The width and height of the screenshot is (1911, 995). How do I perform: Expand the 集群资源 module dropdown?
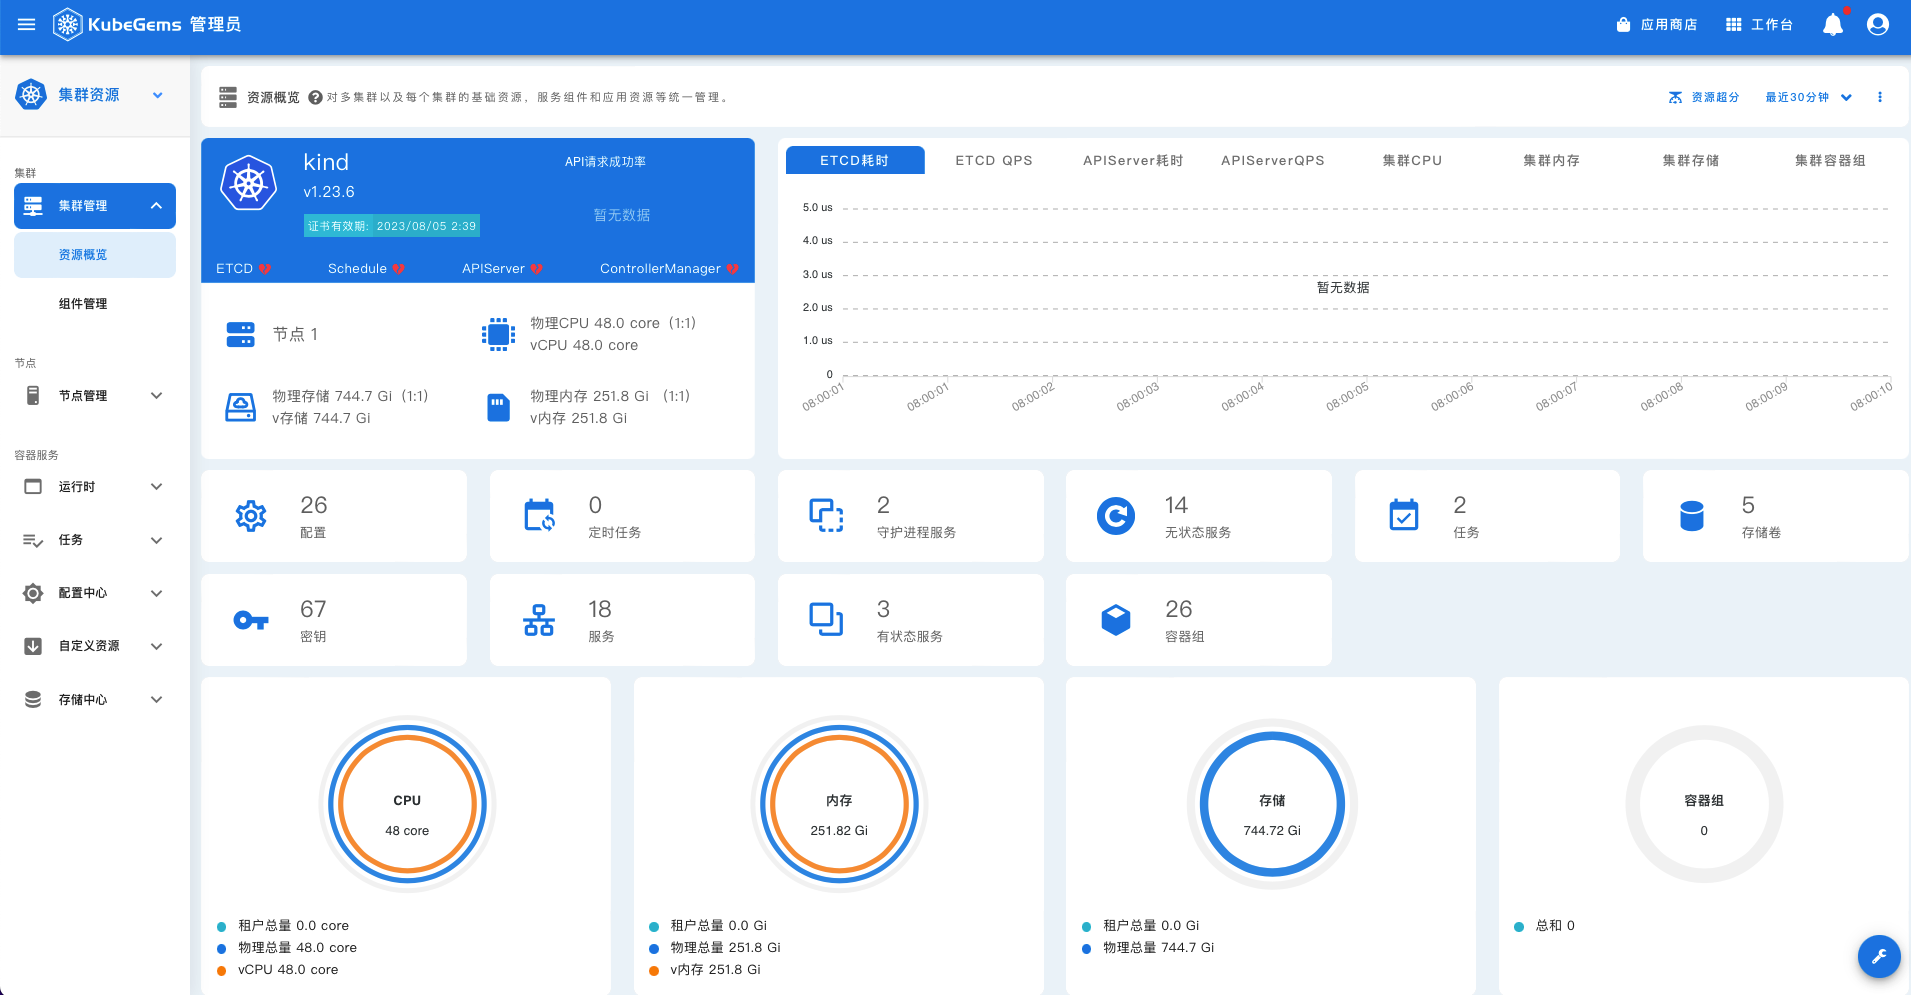click(x=158, y=95)
